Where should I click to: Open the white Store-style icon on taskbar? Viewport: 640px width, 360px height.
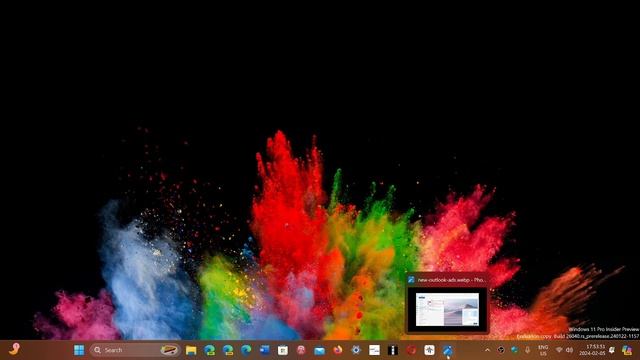coord(282,350)
